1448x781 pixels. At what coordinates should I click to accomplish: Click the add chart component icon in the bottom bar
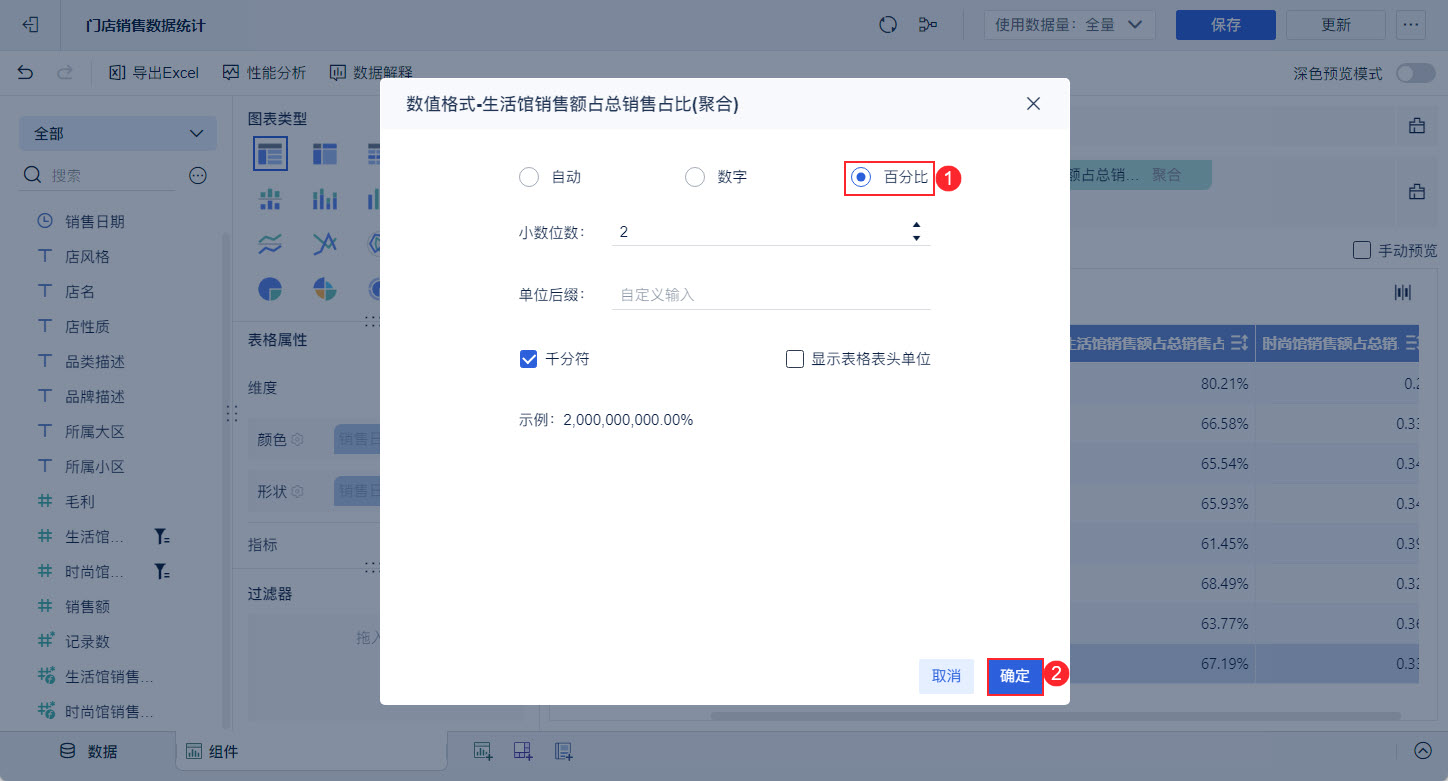coord(483,751)
